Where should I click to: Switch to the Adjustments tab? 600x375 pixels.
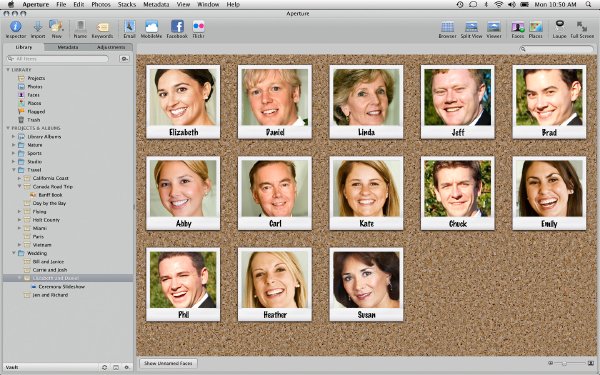[111, 47]
